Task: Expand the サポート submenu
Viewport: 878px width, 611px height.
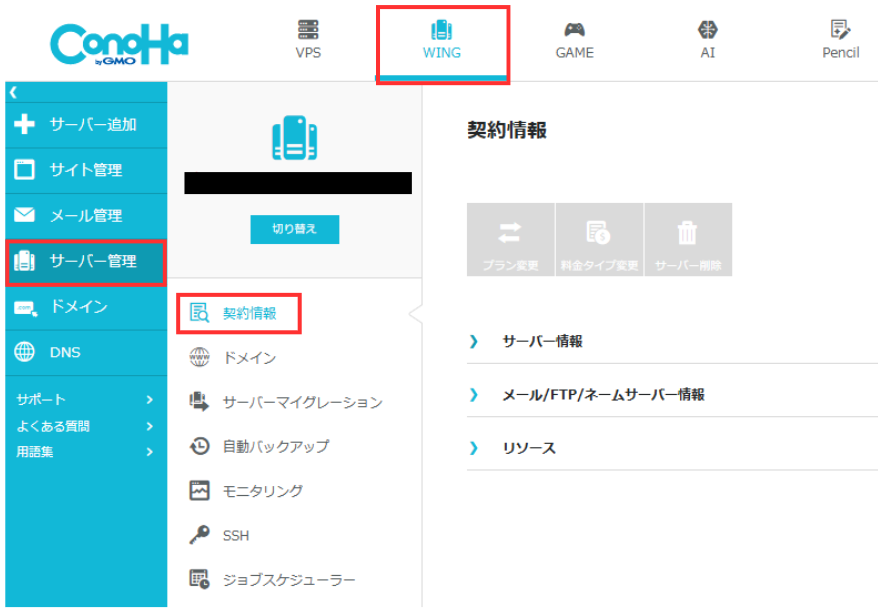Action: coord(85,399)
